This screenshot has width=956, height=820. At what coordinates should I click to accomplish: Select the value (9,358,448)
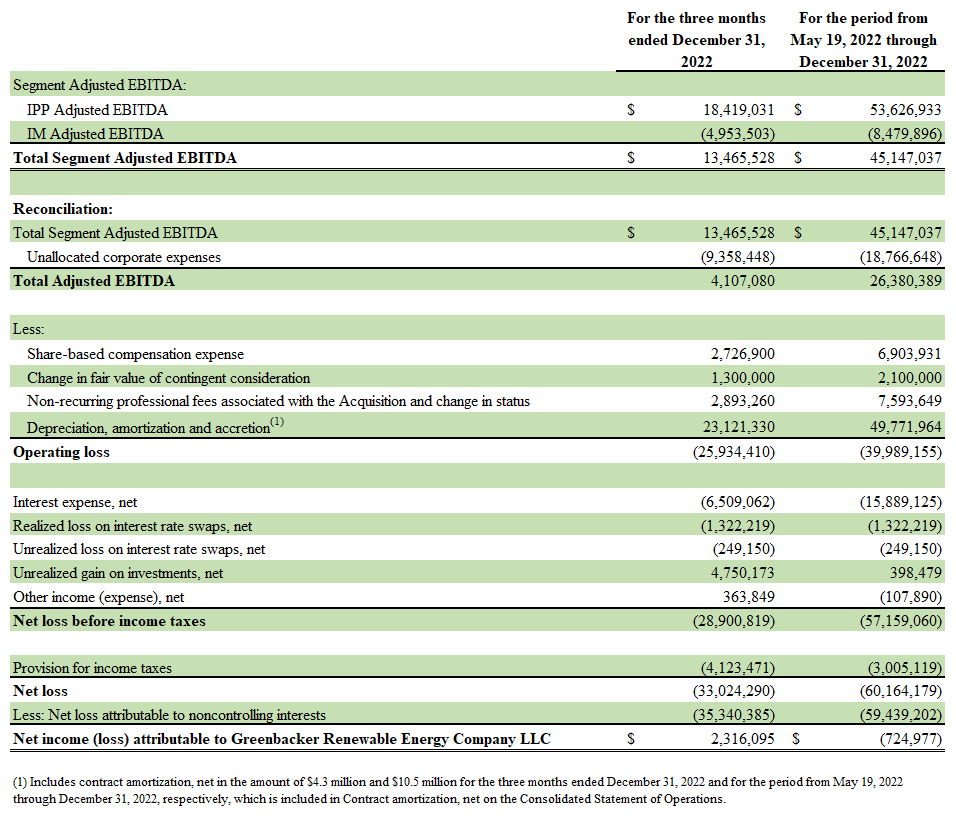[738, 257]
